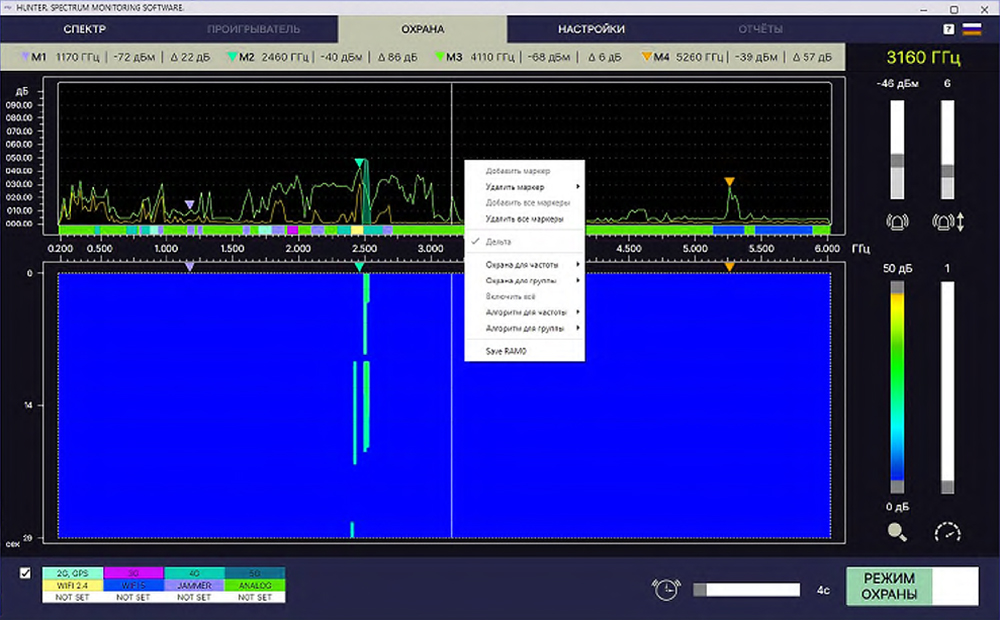Viewport: 1000px width, 620px height.
Task: Click the -46 дБм level slider
Action: click(897, 160)
